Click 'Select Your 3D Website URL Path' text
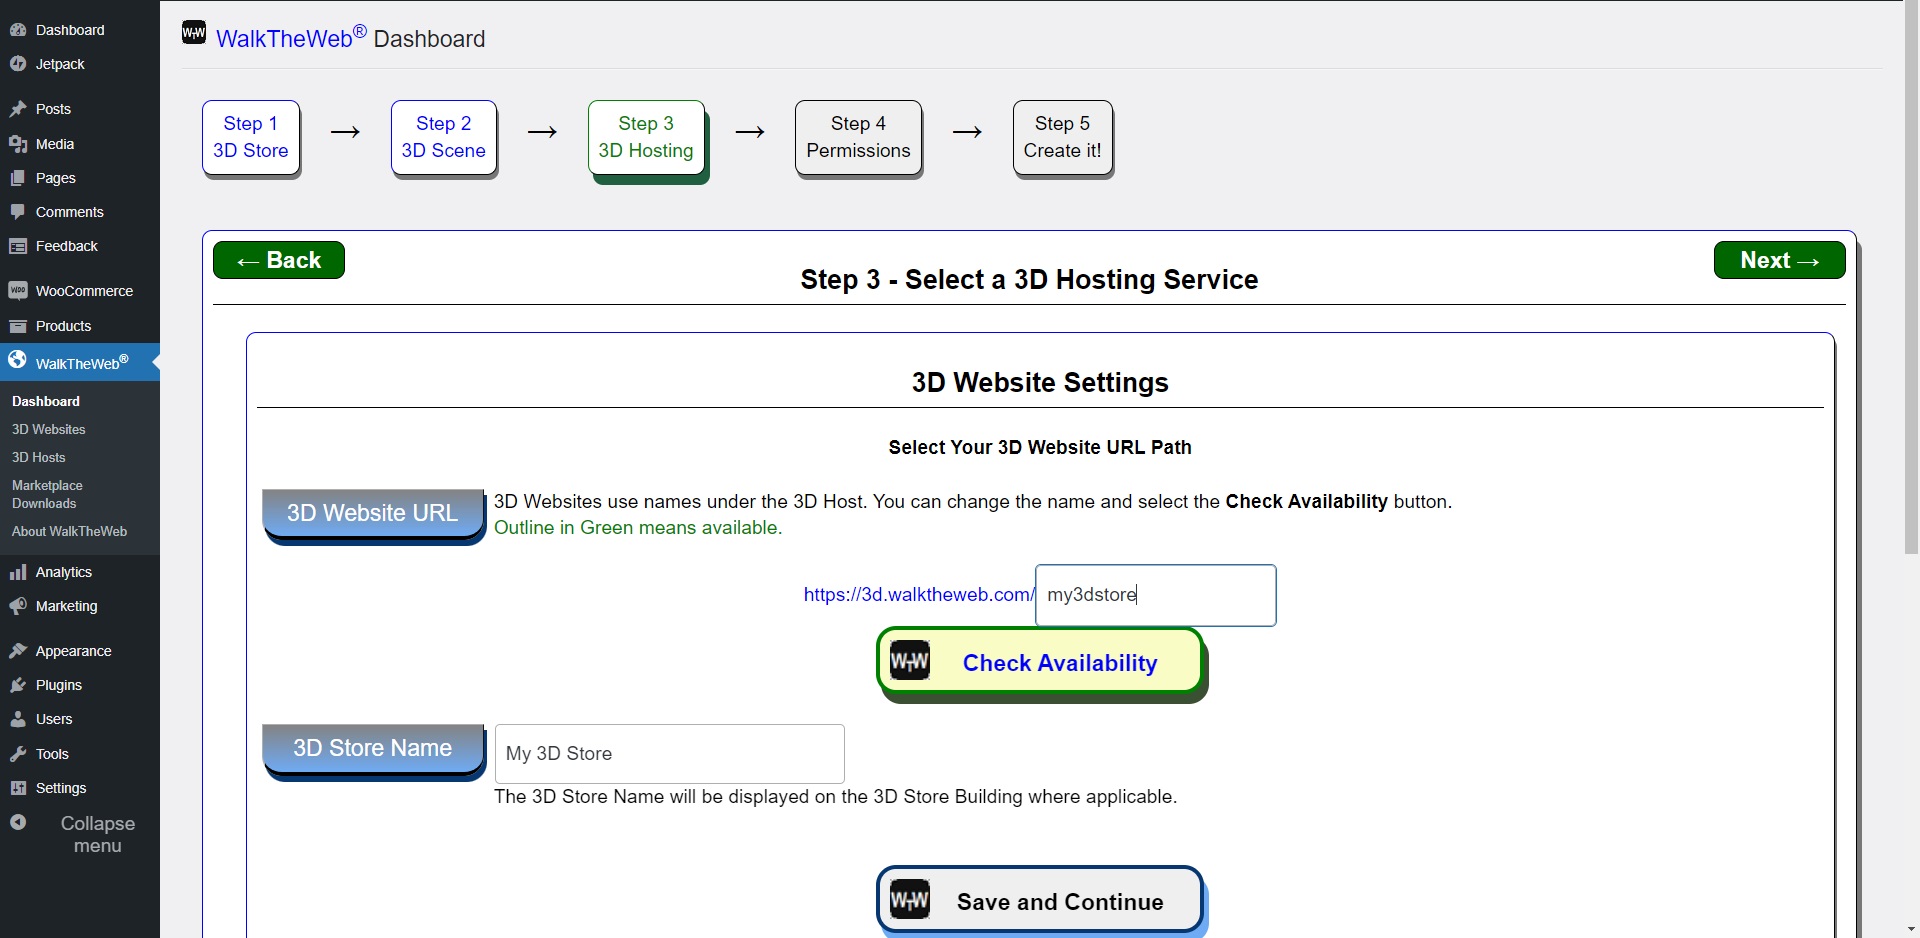Viewport: 1920px width, 938px height. (x=1040, y=447)
